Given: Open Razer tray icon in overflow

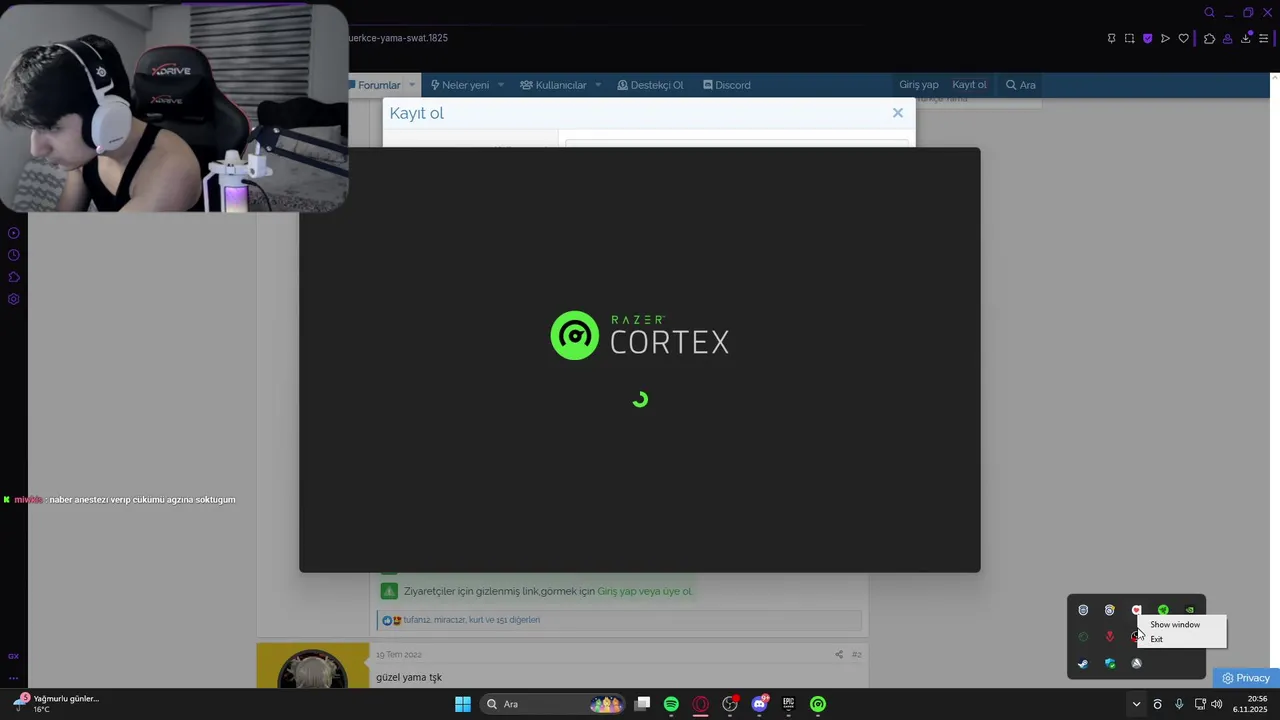Looking at the screenshot, I should [1163, 610].
